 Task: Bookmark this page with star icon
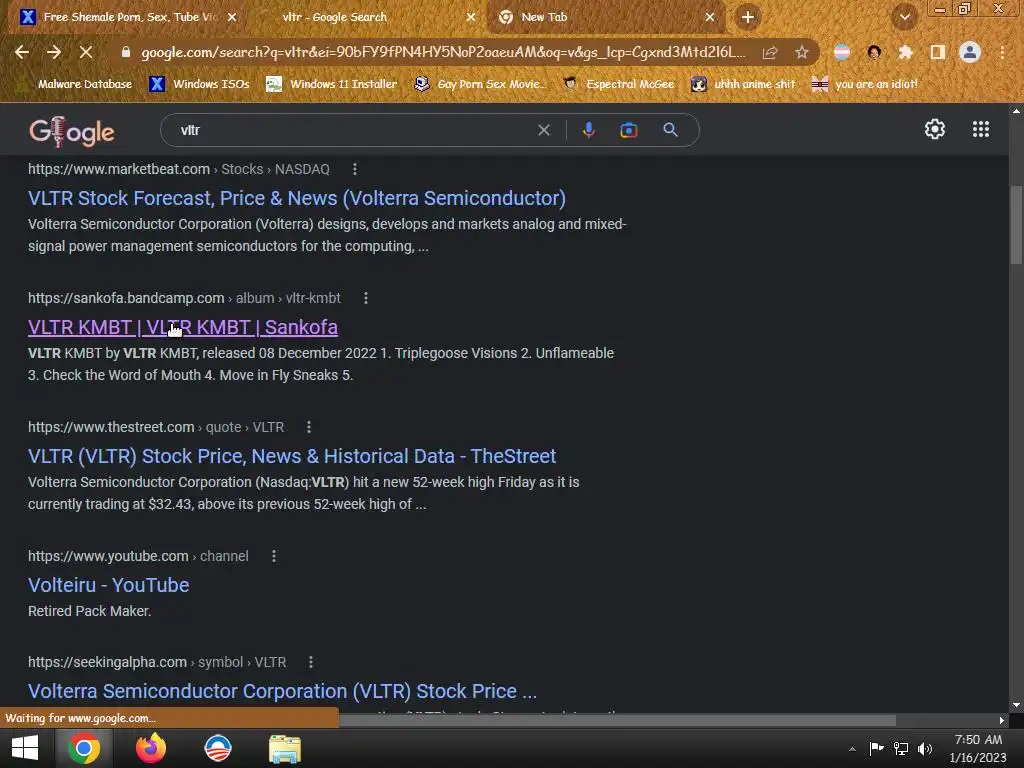click(802, 52)
